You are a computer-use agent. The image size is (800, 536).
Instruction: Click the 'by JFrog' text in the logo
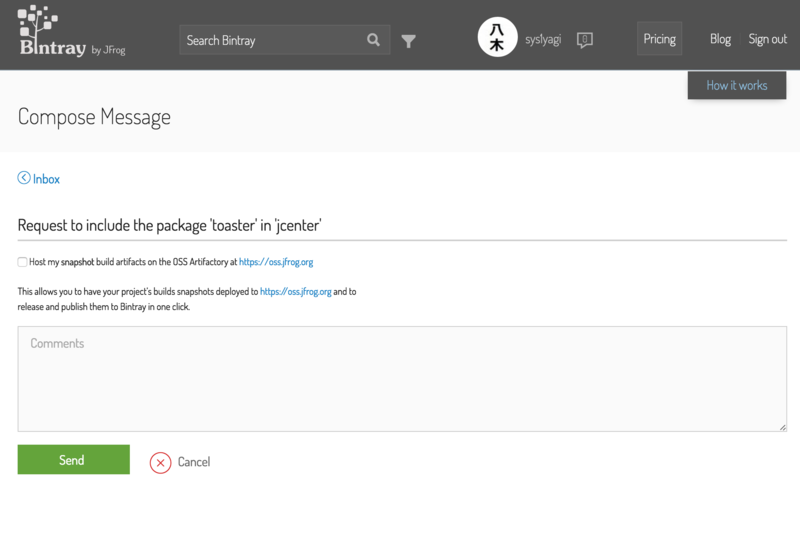pyautogui.click(x=108, y=50)
